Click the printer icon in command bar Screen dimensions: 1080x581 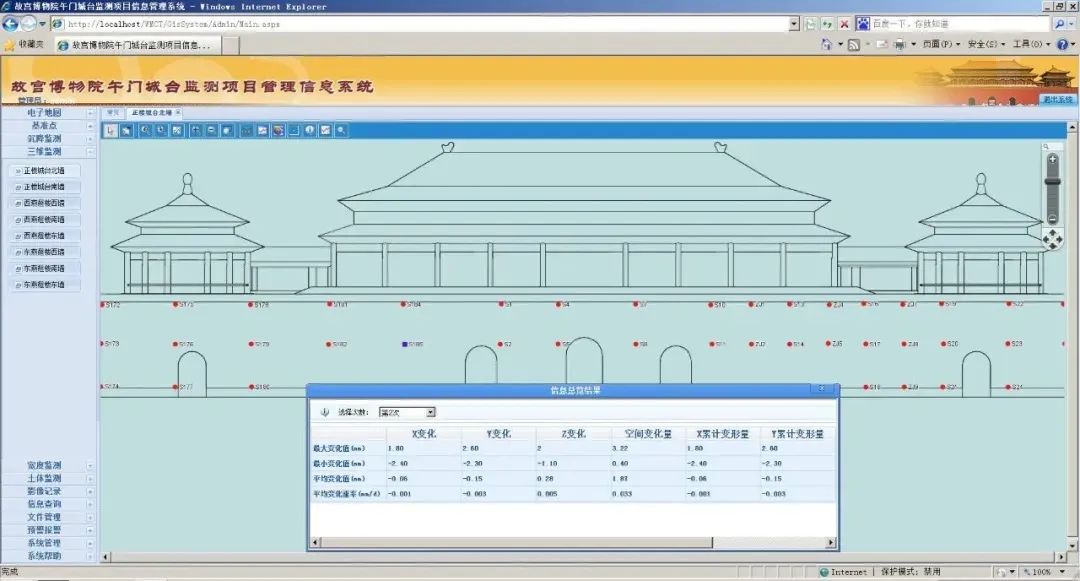pos(900,44)
